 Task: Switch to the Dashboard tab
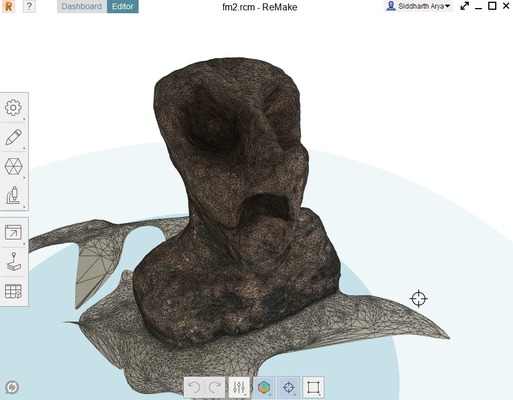[82, 6]
